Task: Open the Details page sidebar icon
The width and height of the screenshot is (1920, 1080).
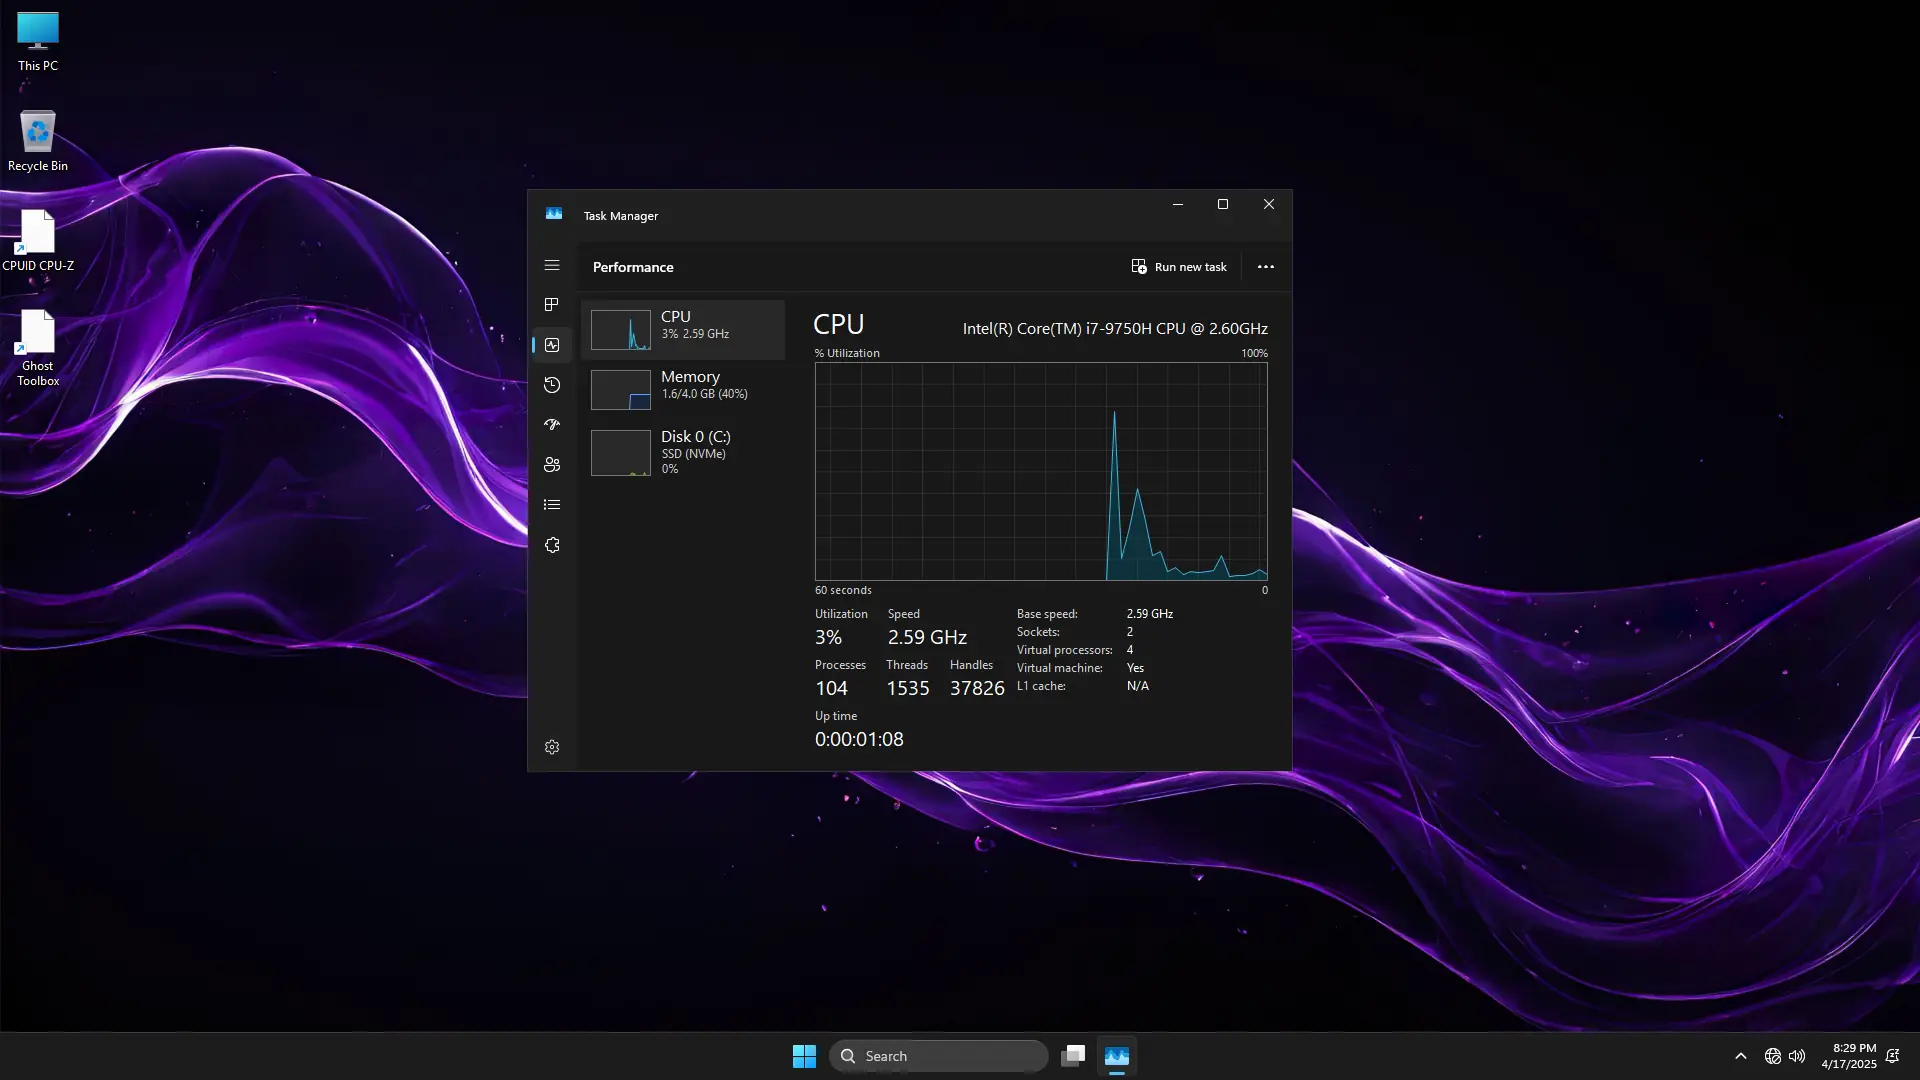Action: [x=552, y=505]
